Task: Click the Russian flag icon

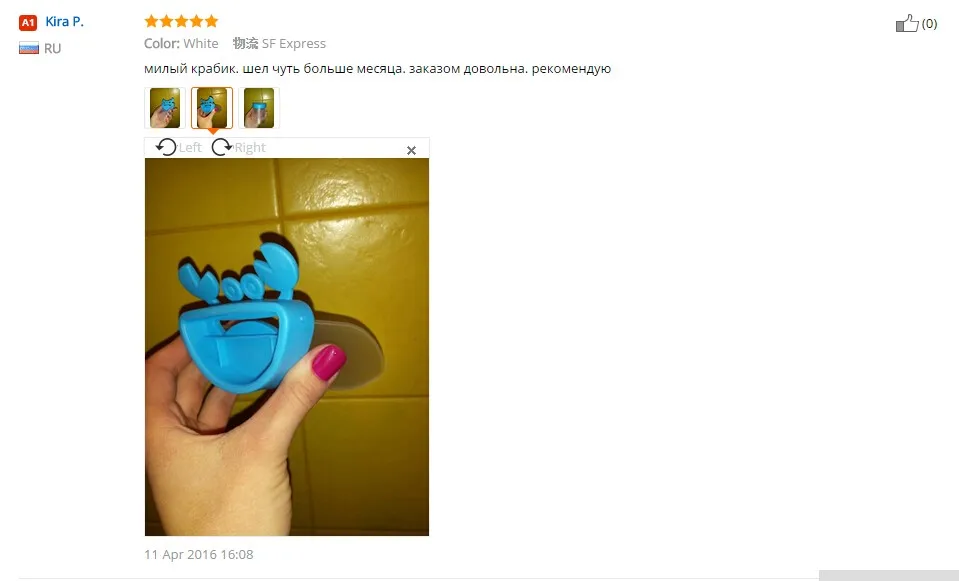Action: (29, 48)
